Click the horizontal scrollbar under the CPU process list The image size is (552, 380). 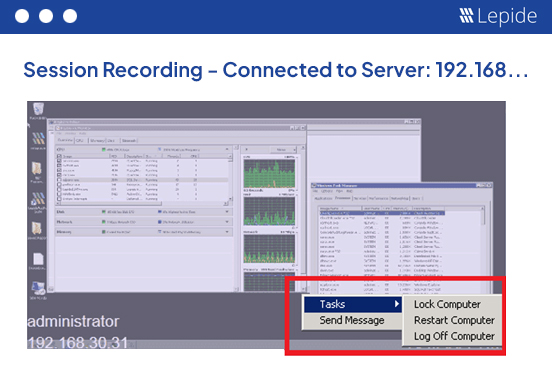tap(142, 204)
